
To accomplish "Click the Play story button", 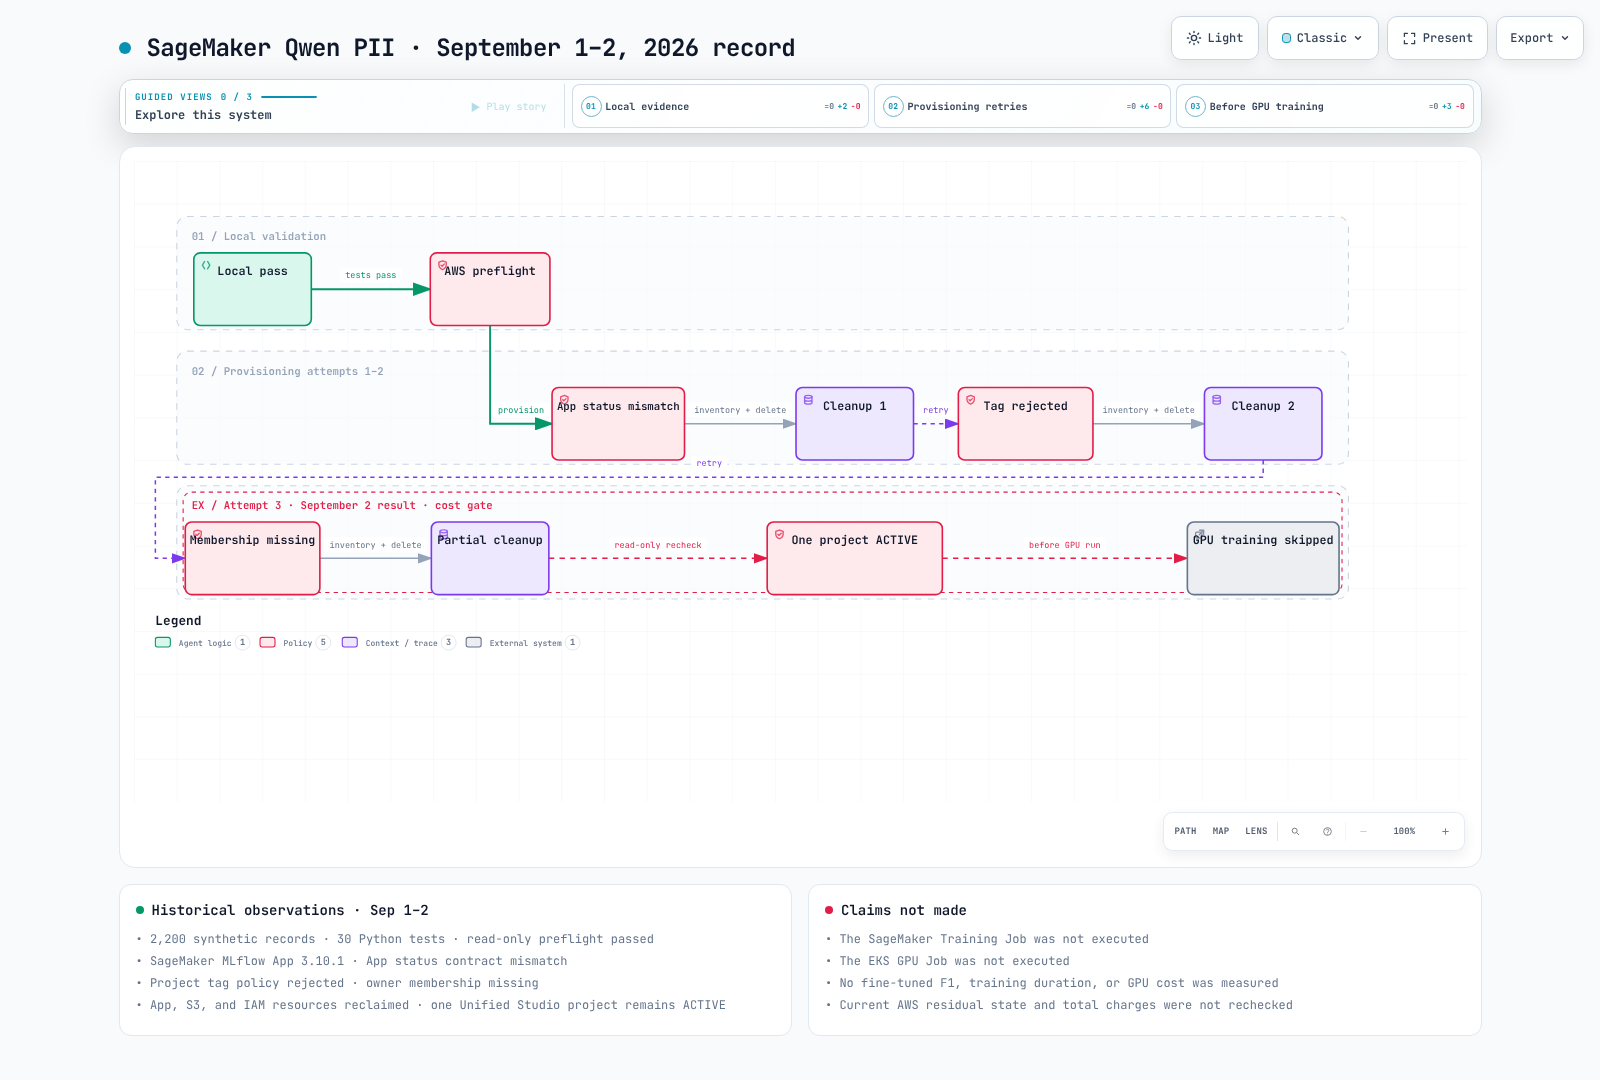I will [509, 107].
